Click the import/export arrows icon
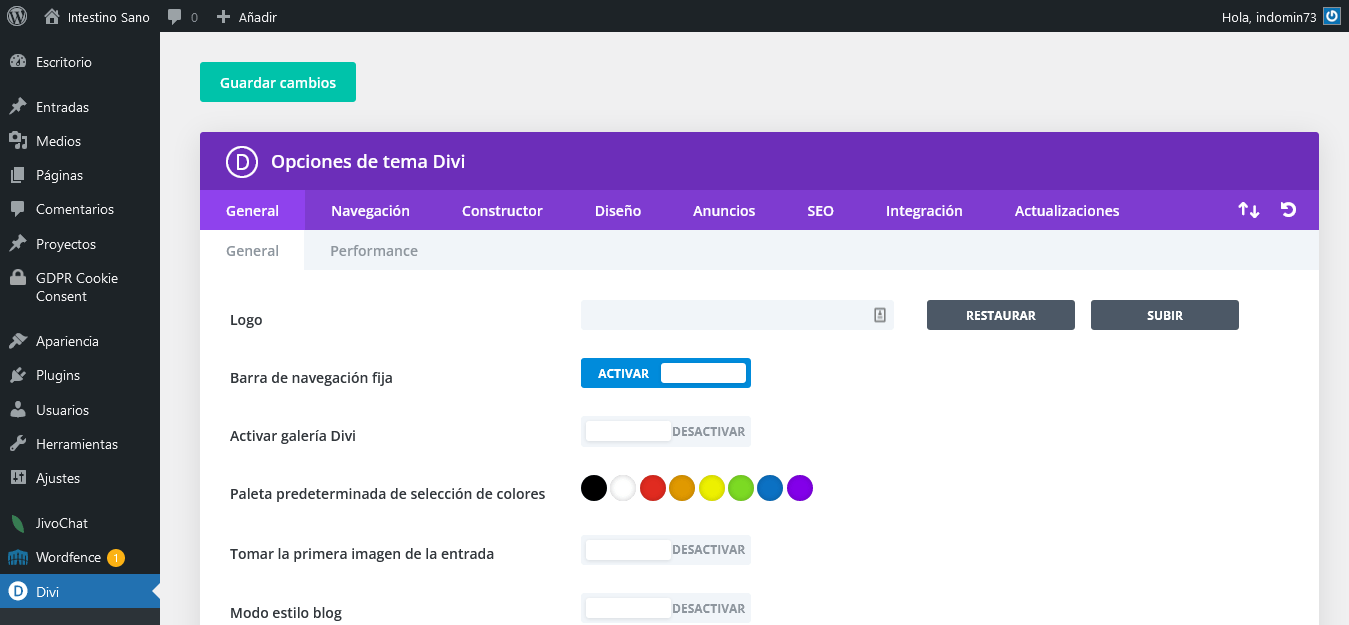 1249,210
